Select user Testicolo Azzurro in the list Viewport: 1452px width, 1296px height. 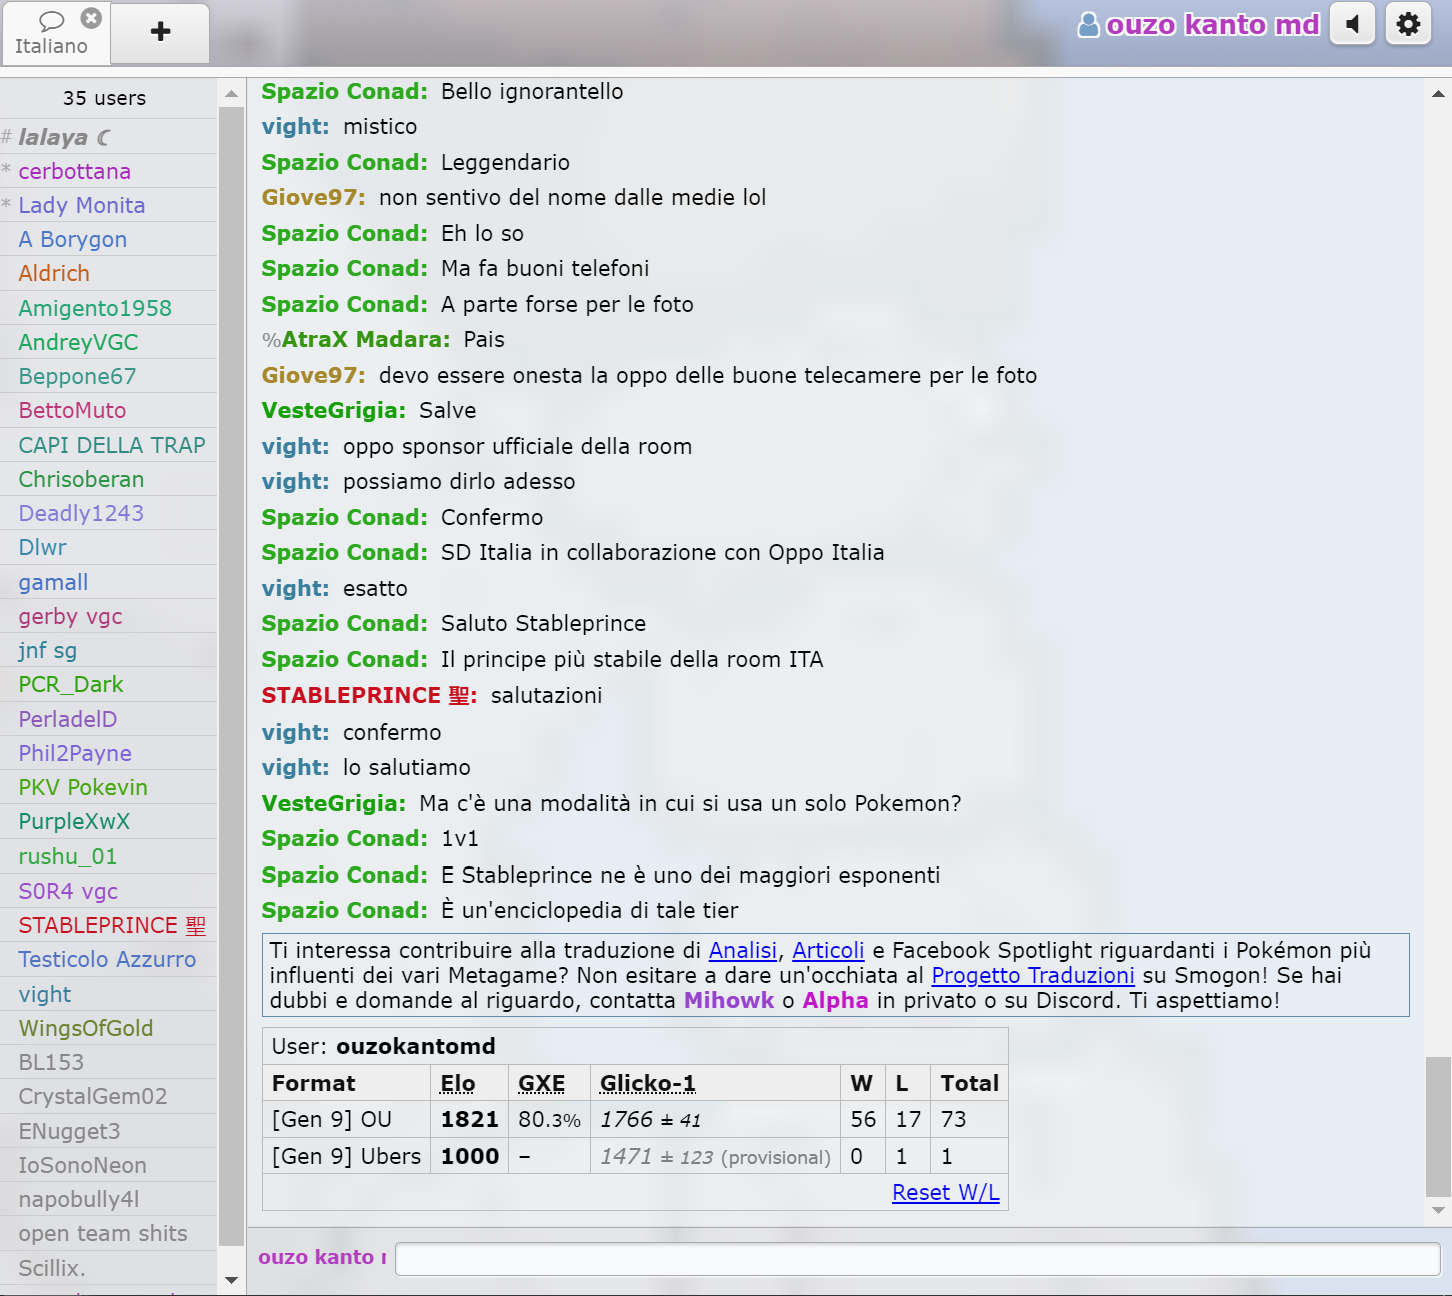coord(108,959)
